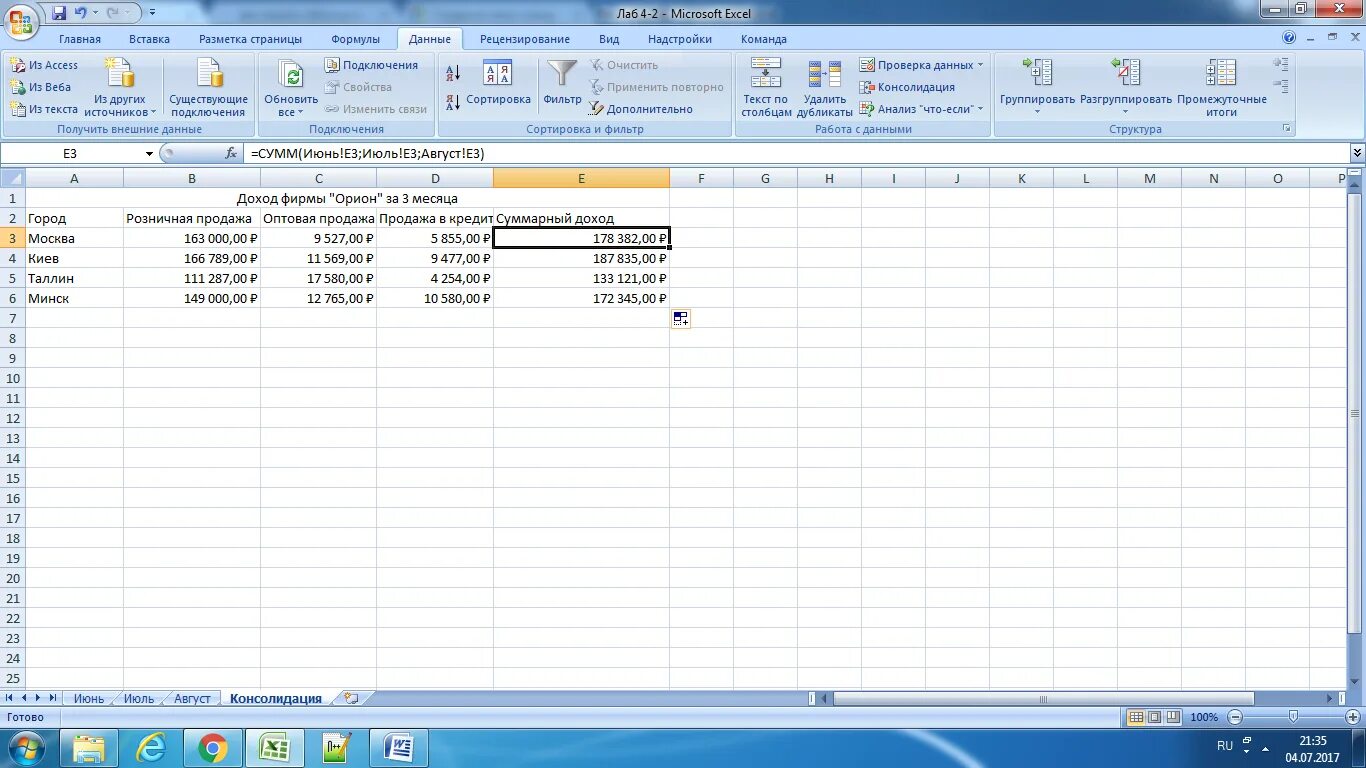This screenshot has height=768, width=1366.
Task: Select the Июль worksheet tab
Action: pyautogui.click(x=139, y=699)
